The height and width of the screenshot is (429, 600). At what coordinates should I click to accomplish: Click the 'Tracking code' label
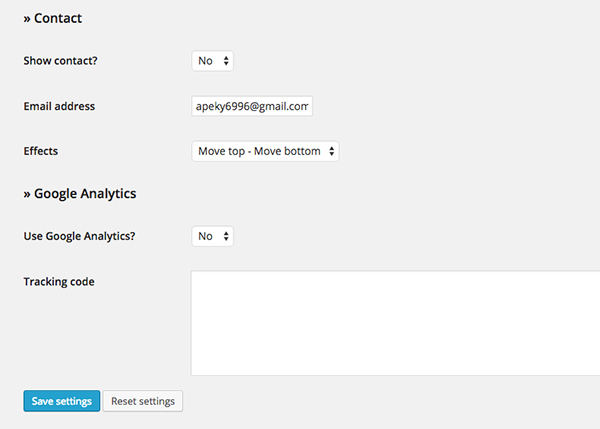tap(59, 282)
